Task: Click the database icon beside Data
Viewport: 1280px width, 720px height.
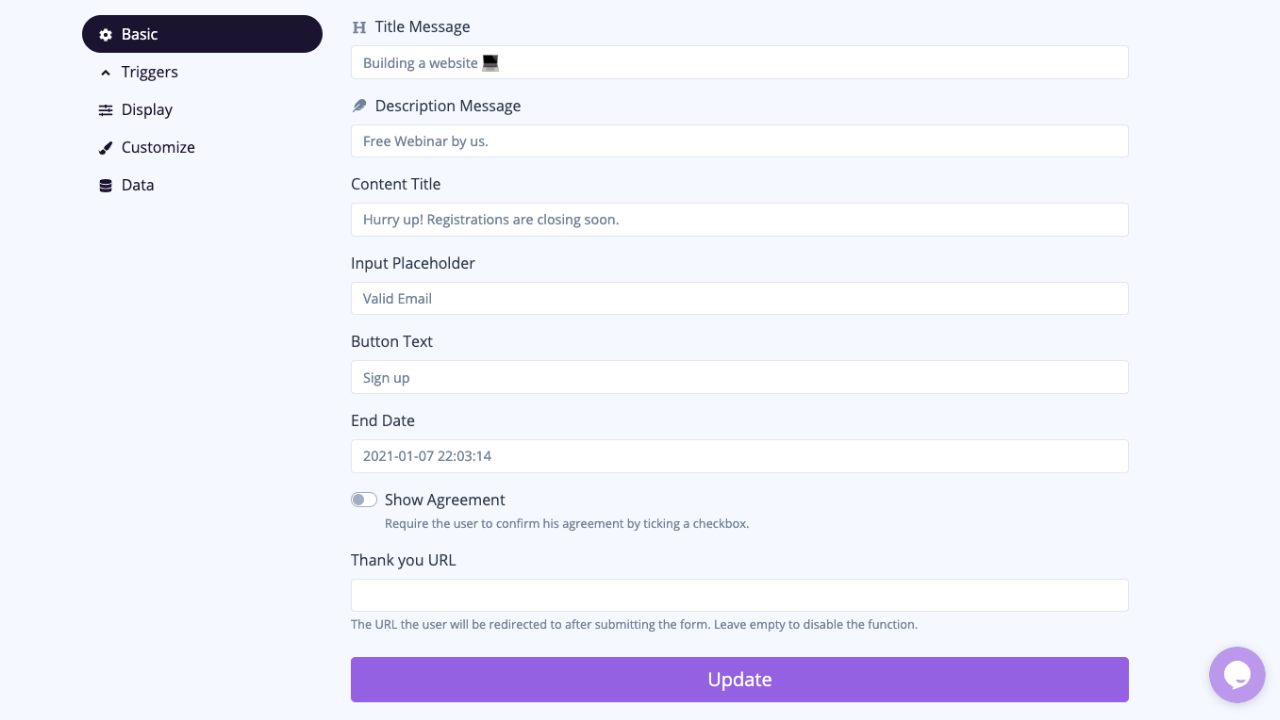Action: click(106, 185)
